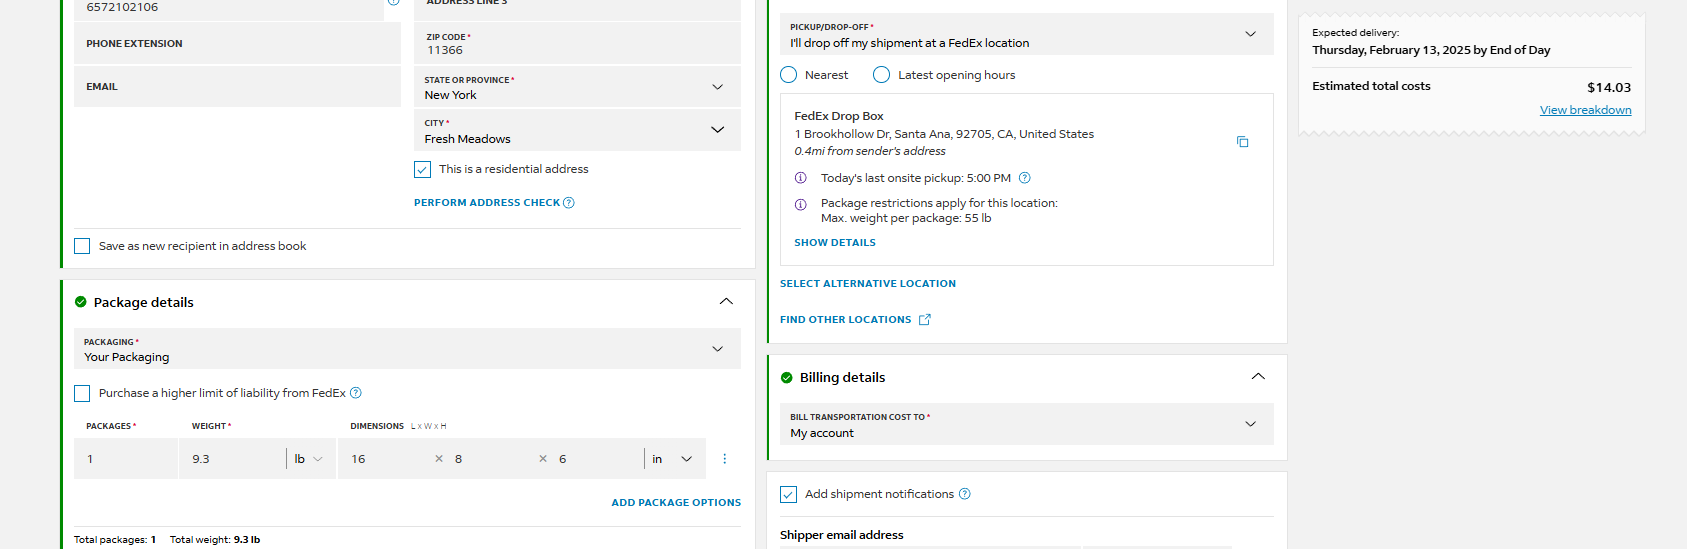Open the last onsite pickup help icon
This screenshot has height=549, width=1687.
(1024, 178)
